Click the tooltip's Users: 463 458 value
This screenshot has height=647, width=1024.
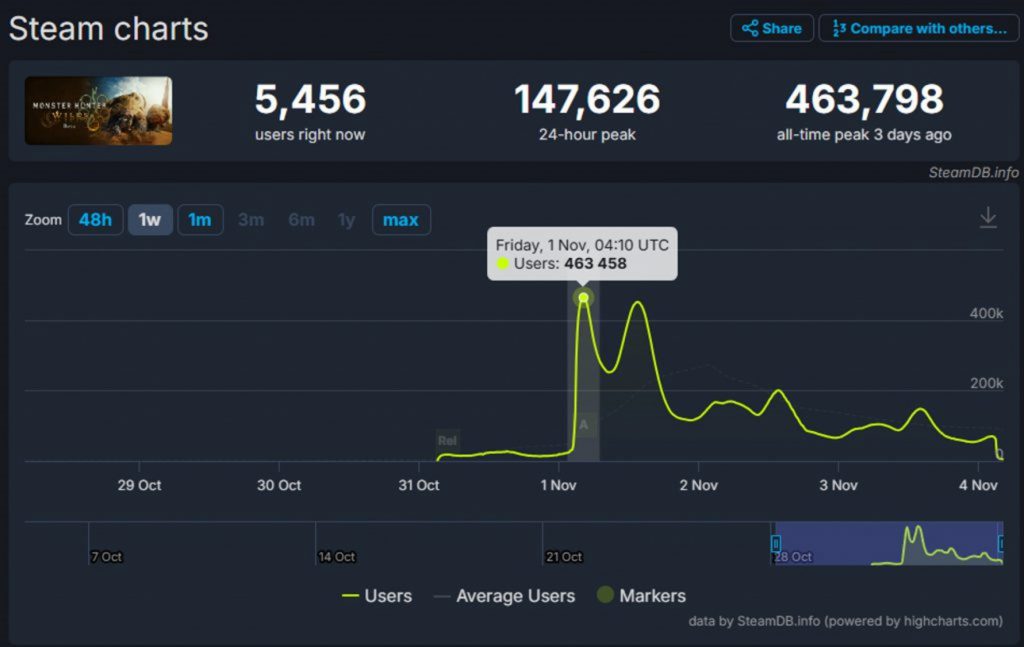(569, 264)
